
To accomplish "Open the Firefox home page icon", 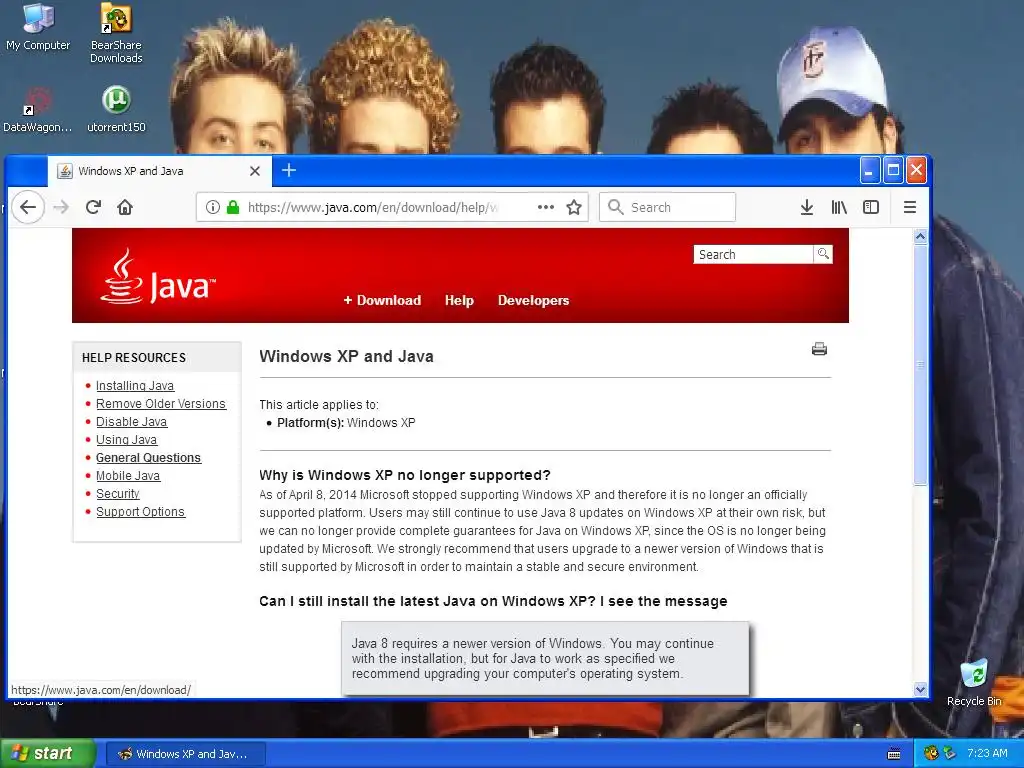I will click(x=125, y=207).
